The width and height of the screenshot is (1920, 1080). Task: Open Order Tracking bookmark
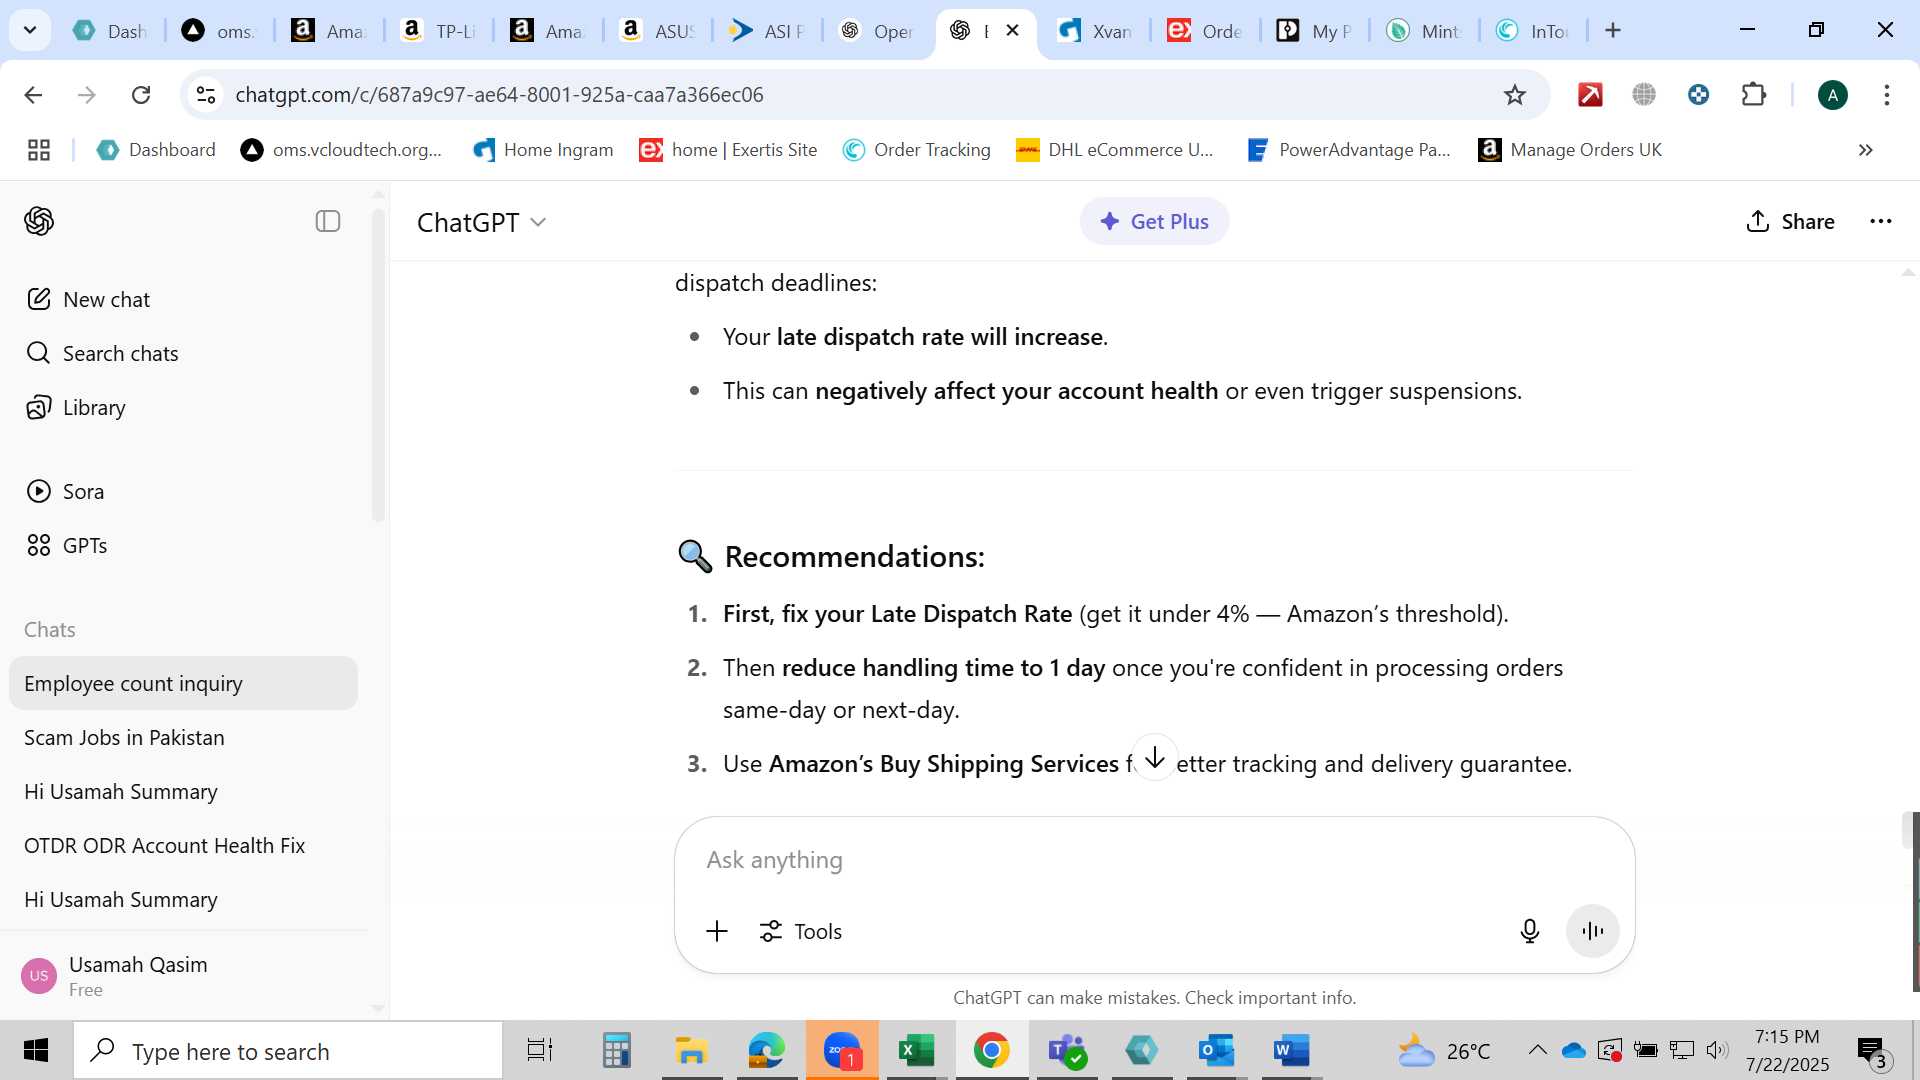click(916, 150)
